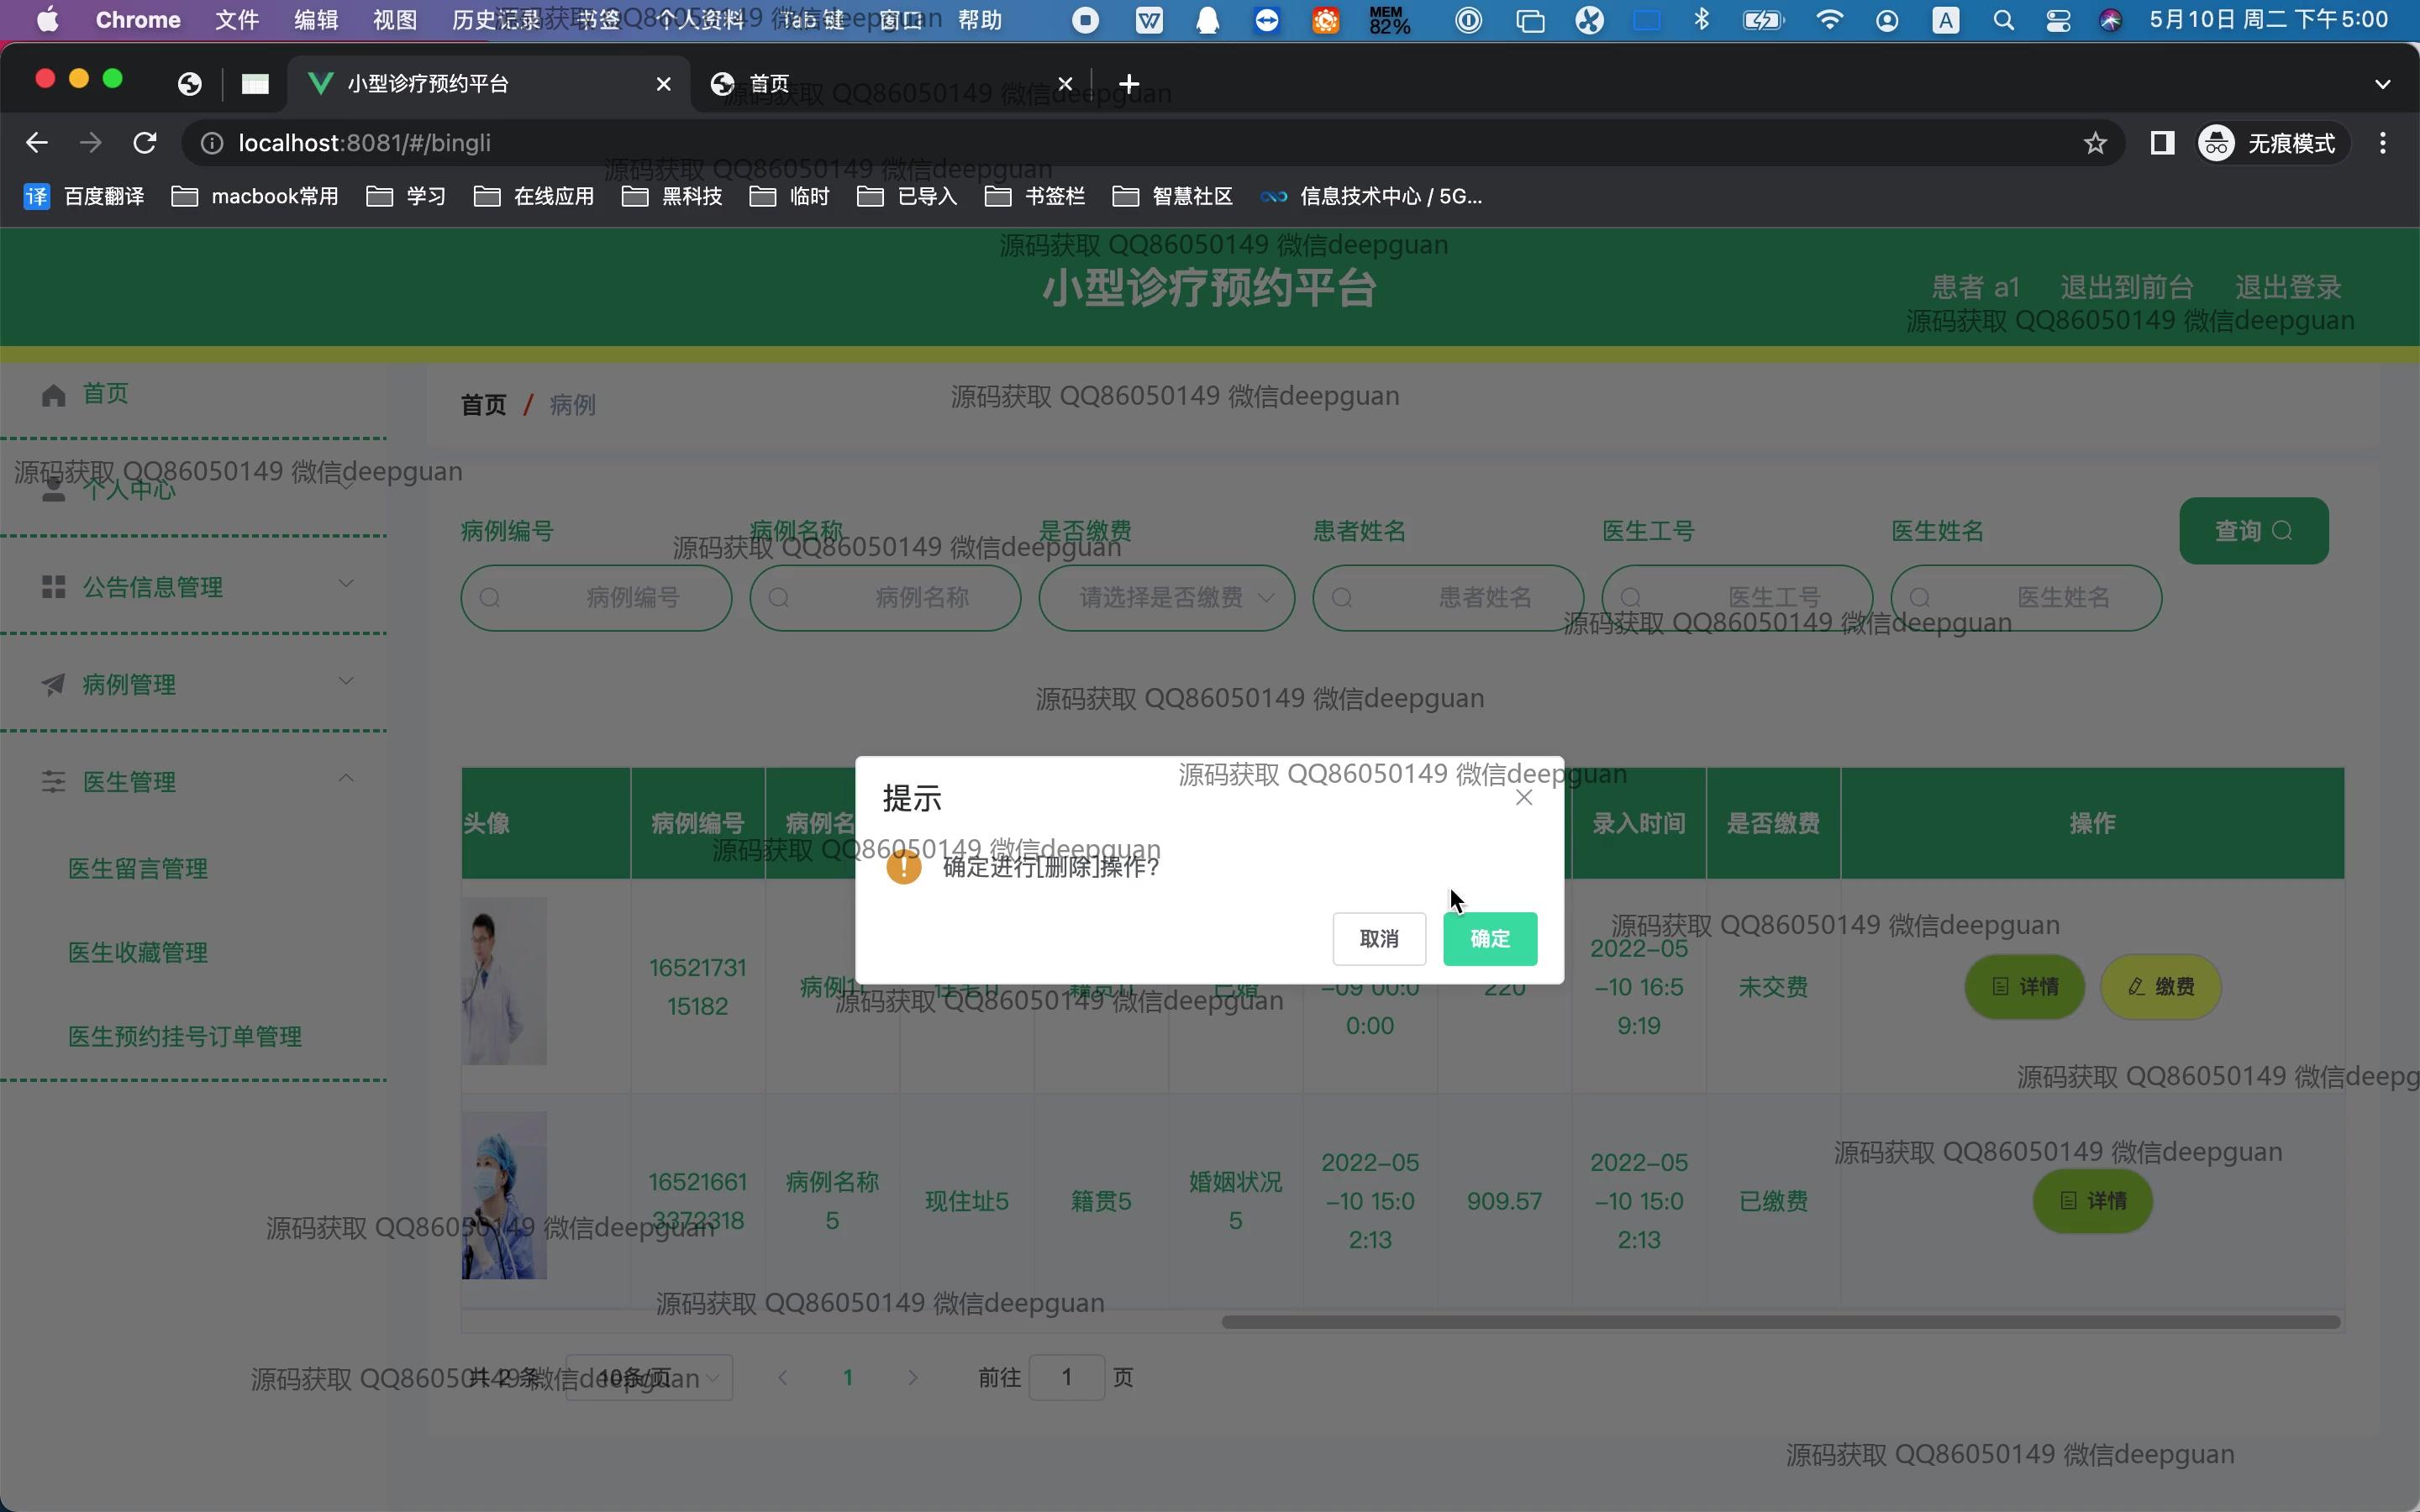The width and height of the screenshot is (2420, 1512).
Task: Close the 提示 dialog with X icon
Action: (1523, 797)
